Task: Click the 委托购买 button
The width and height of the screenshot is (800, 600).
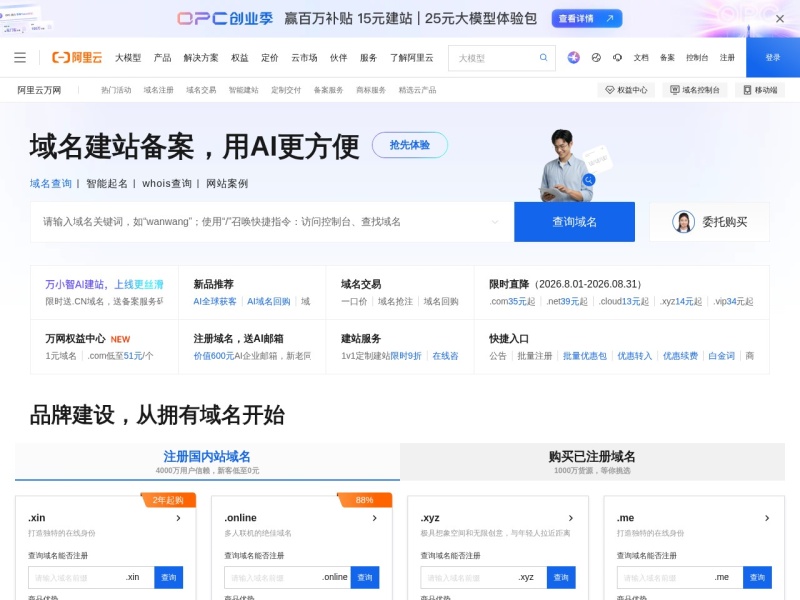Action: coord(709,222)
